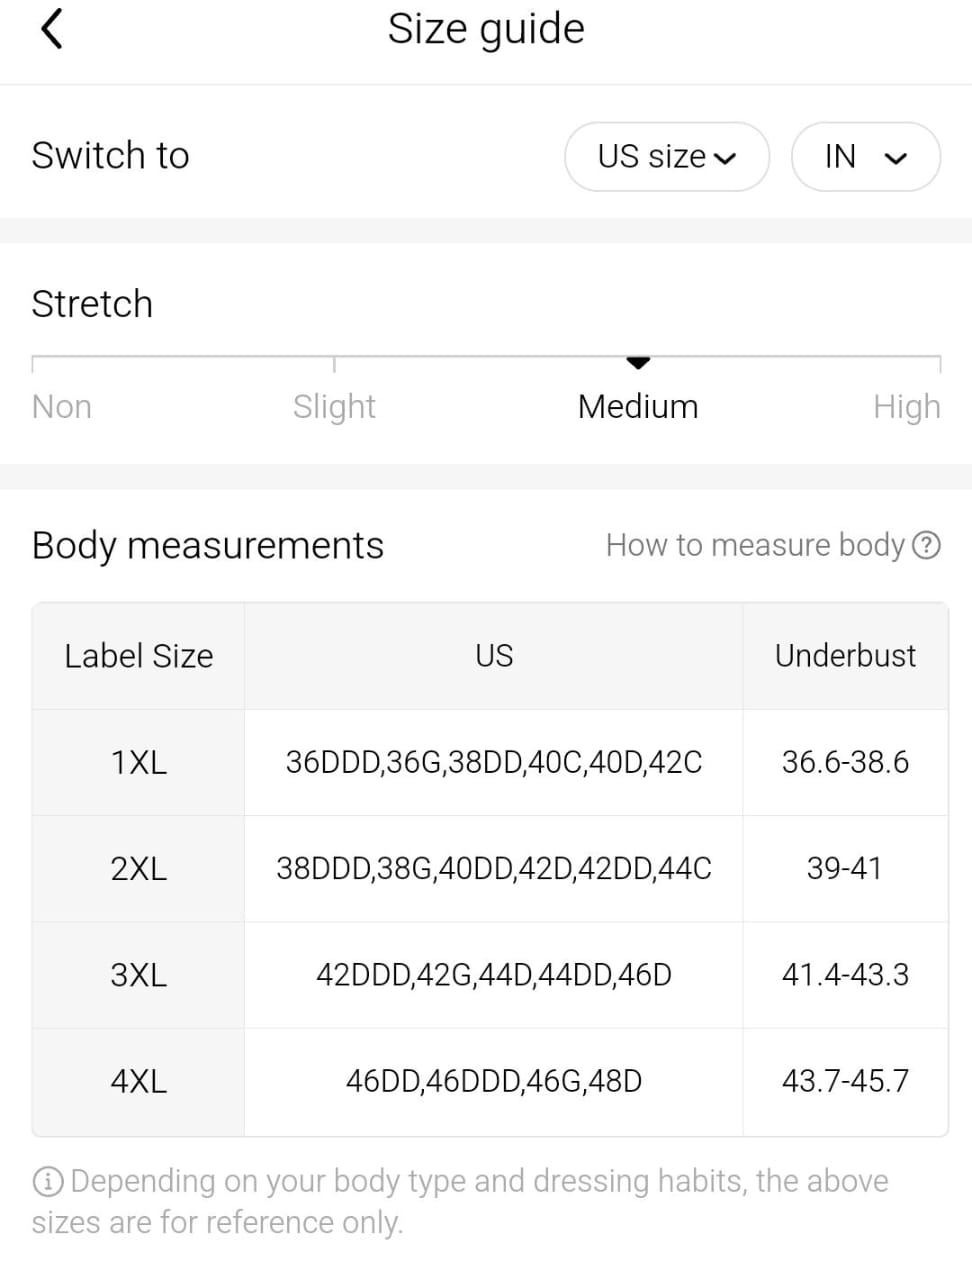Open How to measure body link
Screen dimensions: 972x1280
755,545
